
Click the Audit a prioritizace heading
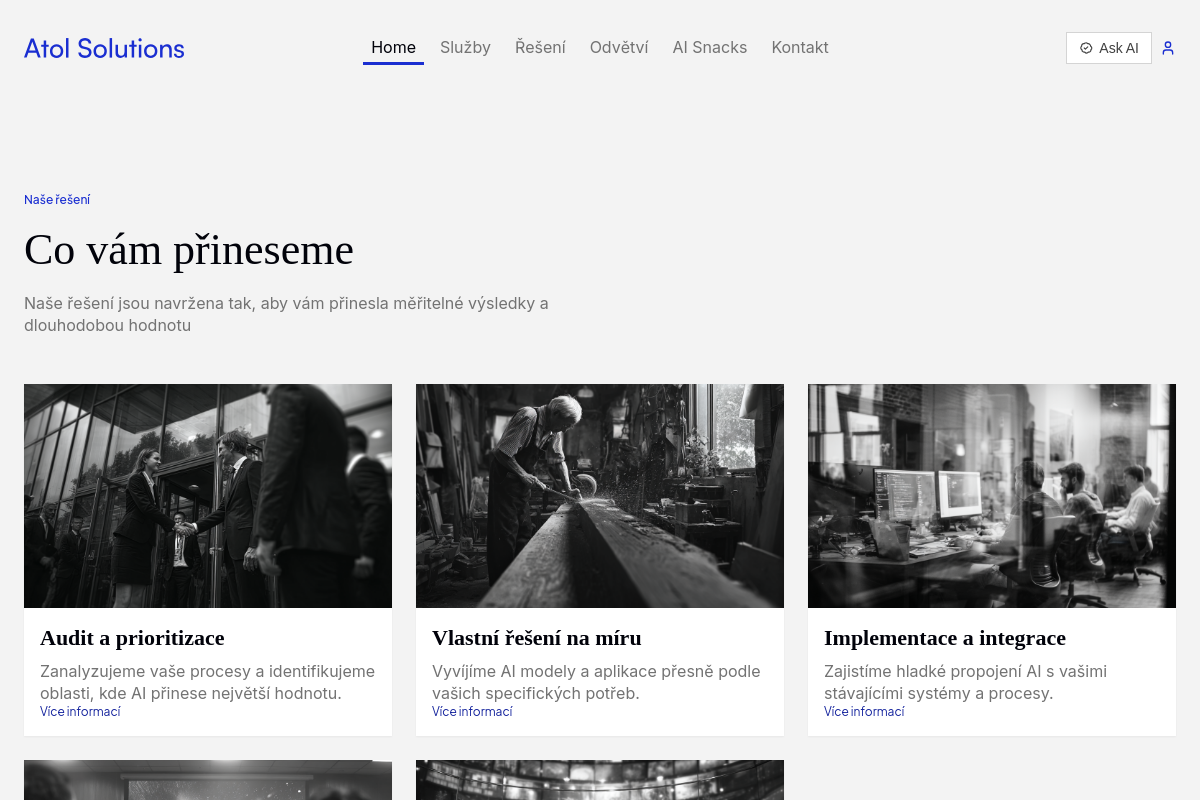132,638
